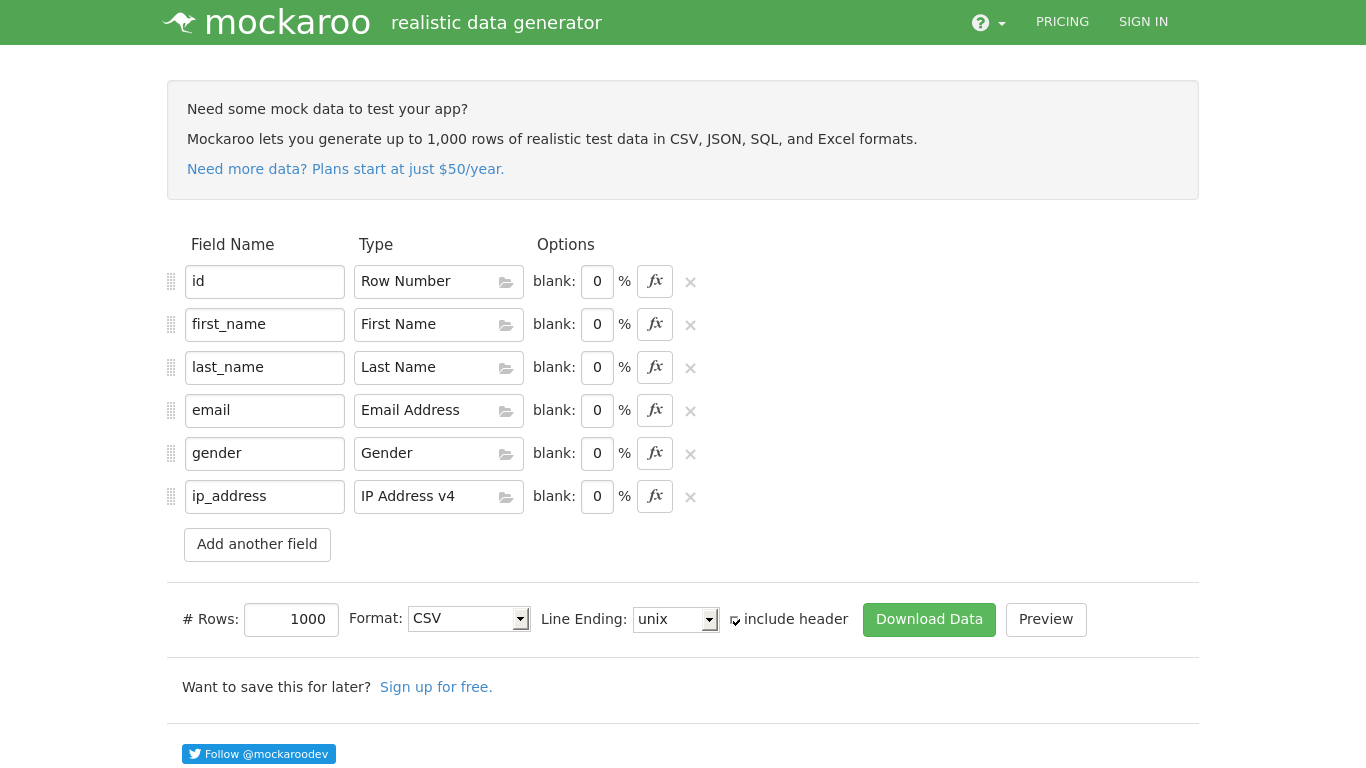Open the unix line ending dropdown

click(676, 620)
